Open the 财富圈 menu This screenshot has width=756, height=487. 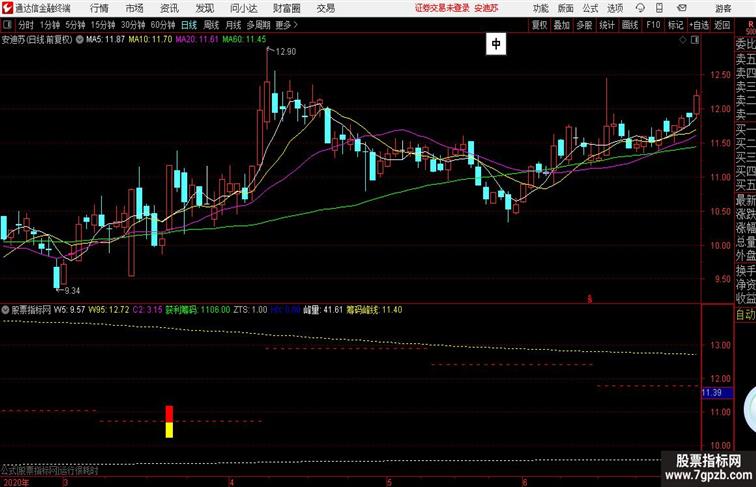(287, 8)
